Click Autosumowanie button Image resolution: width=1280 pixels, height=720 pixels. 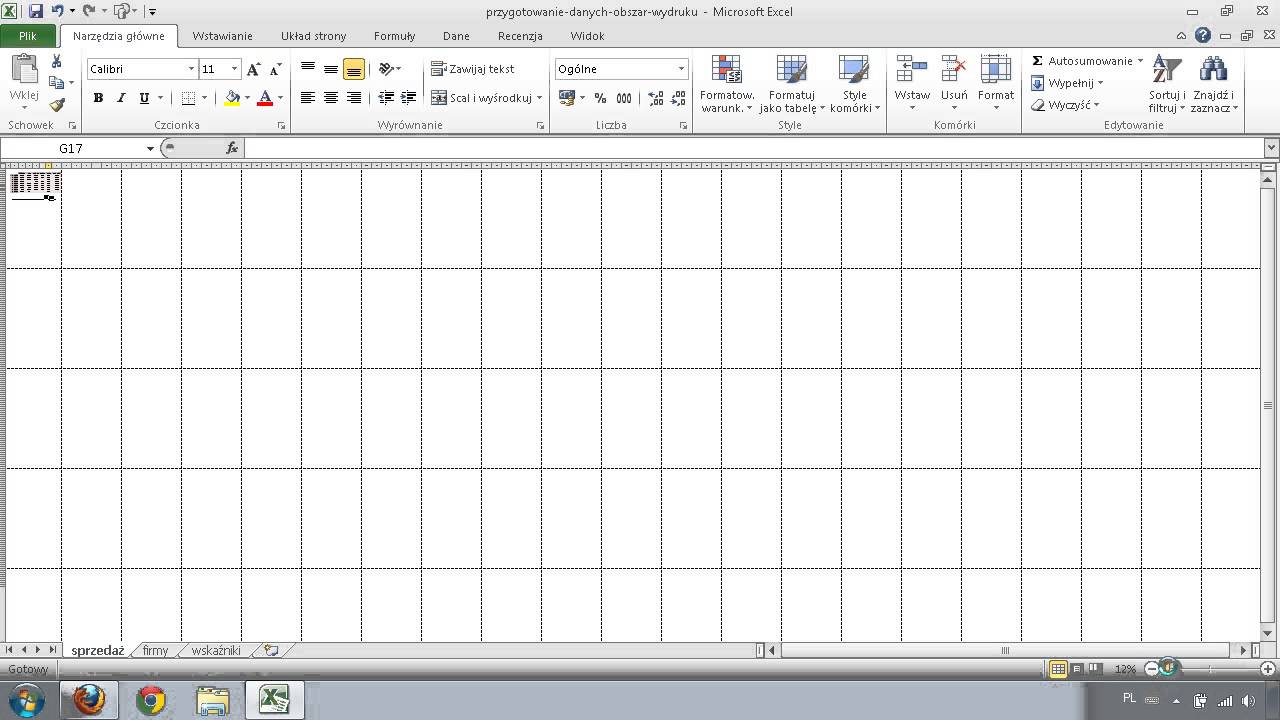(1087, 61)
